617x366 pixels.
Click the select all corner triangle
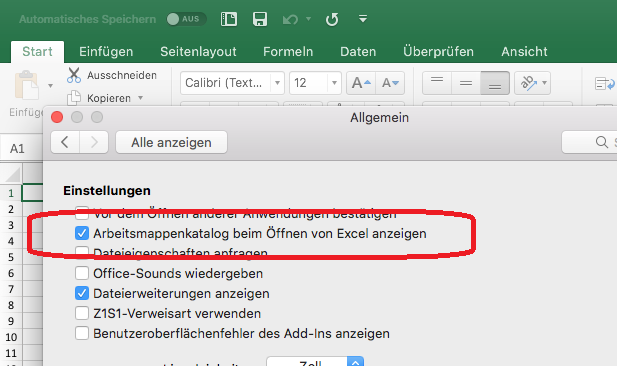12,175
